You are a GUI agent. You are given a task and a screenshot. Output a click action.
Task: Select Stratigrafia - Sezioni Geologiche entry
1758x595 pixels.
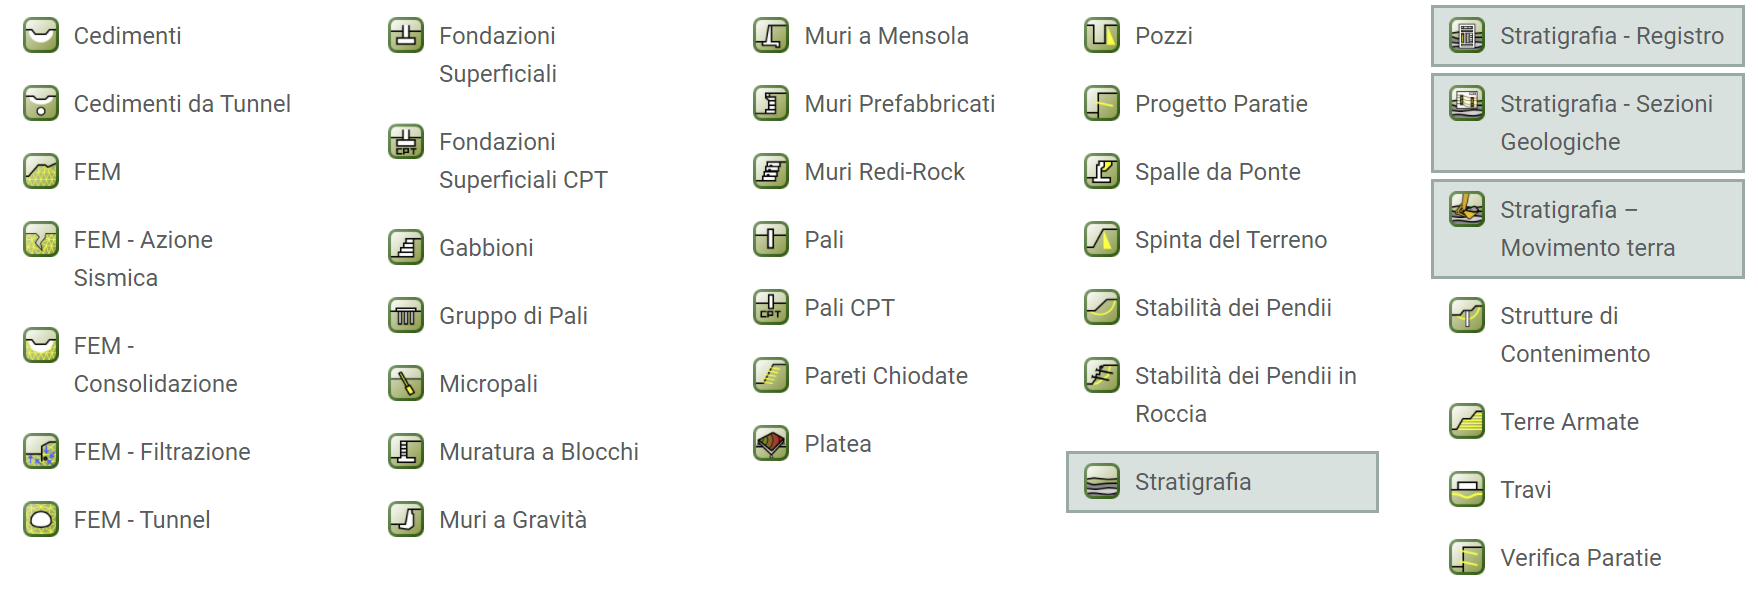click(x=1587, y=123)
